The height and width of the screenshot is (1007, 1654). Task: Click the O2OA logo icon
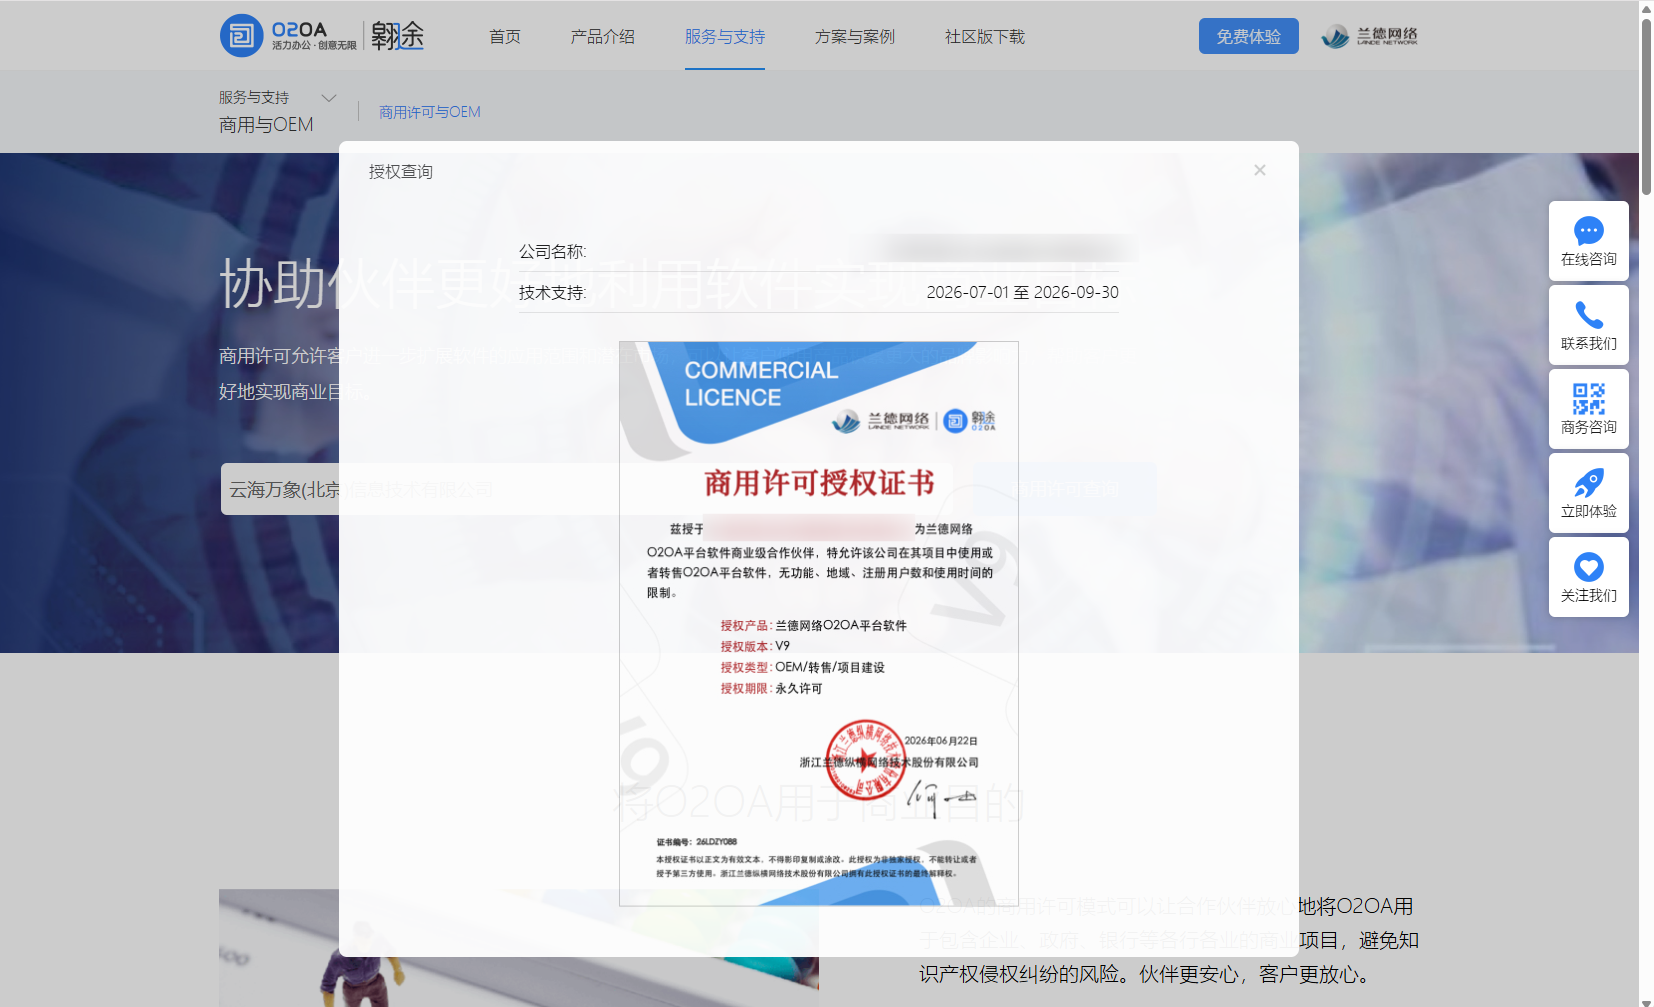pos(241,36)
